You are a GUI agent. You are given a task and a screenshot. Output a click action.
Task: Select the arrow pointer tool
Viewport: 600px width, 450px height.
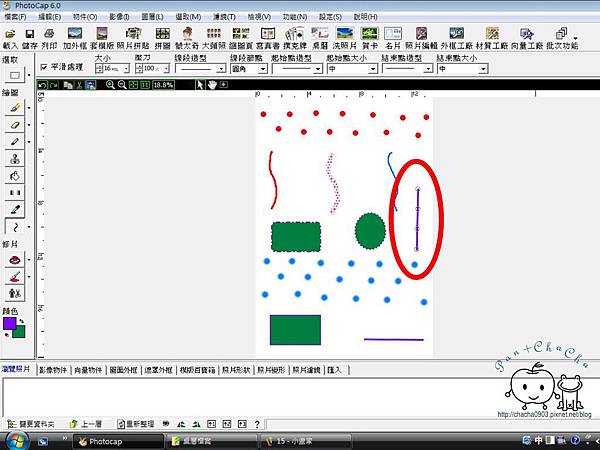click(200, 85)
